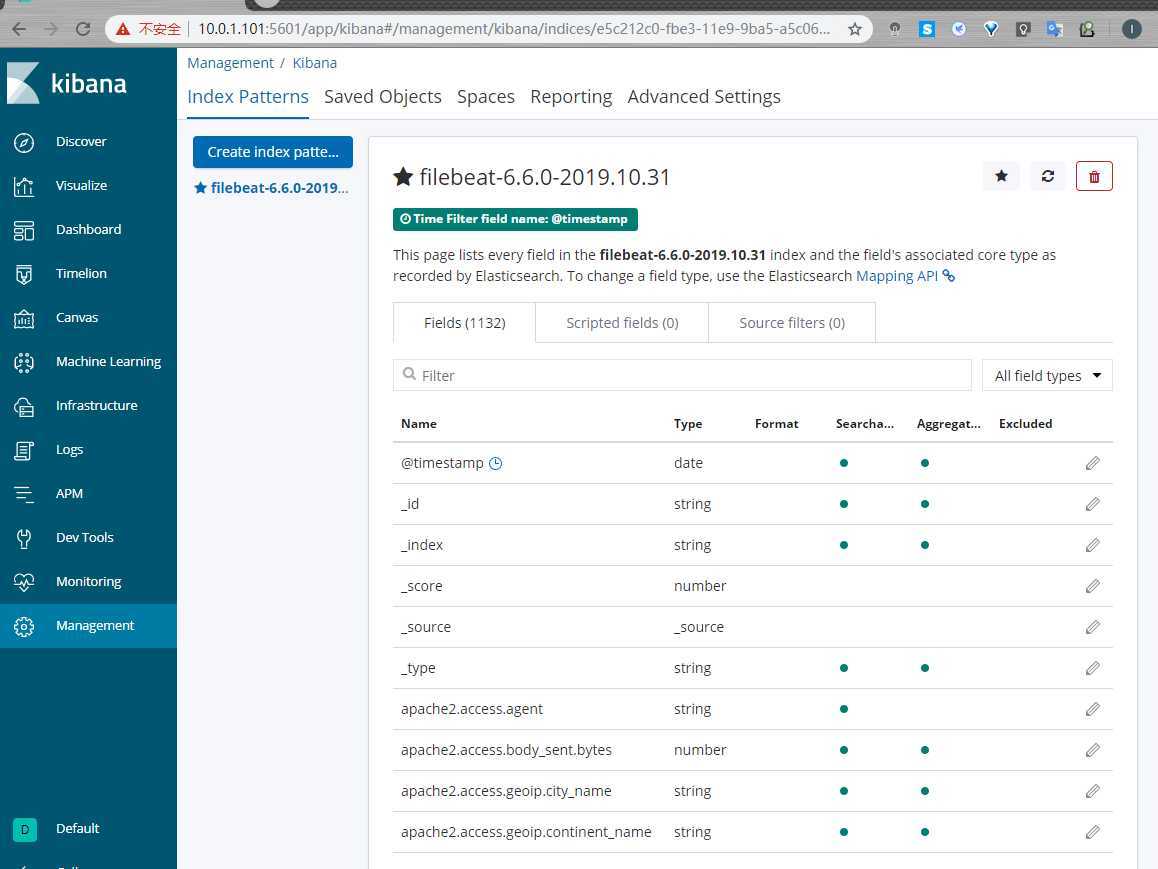Delete the filebeat index pattern
The height and width of the screenshot is (869, 1158).
[x=1094, y=176]
